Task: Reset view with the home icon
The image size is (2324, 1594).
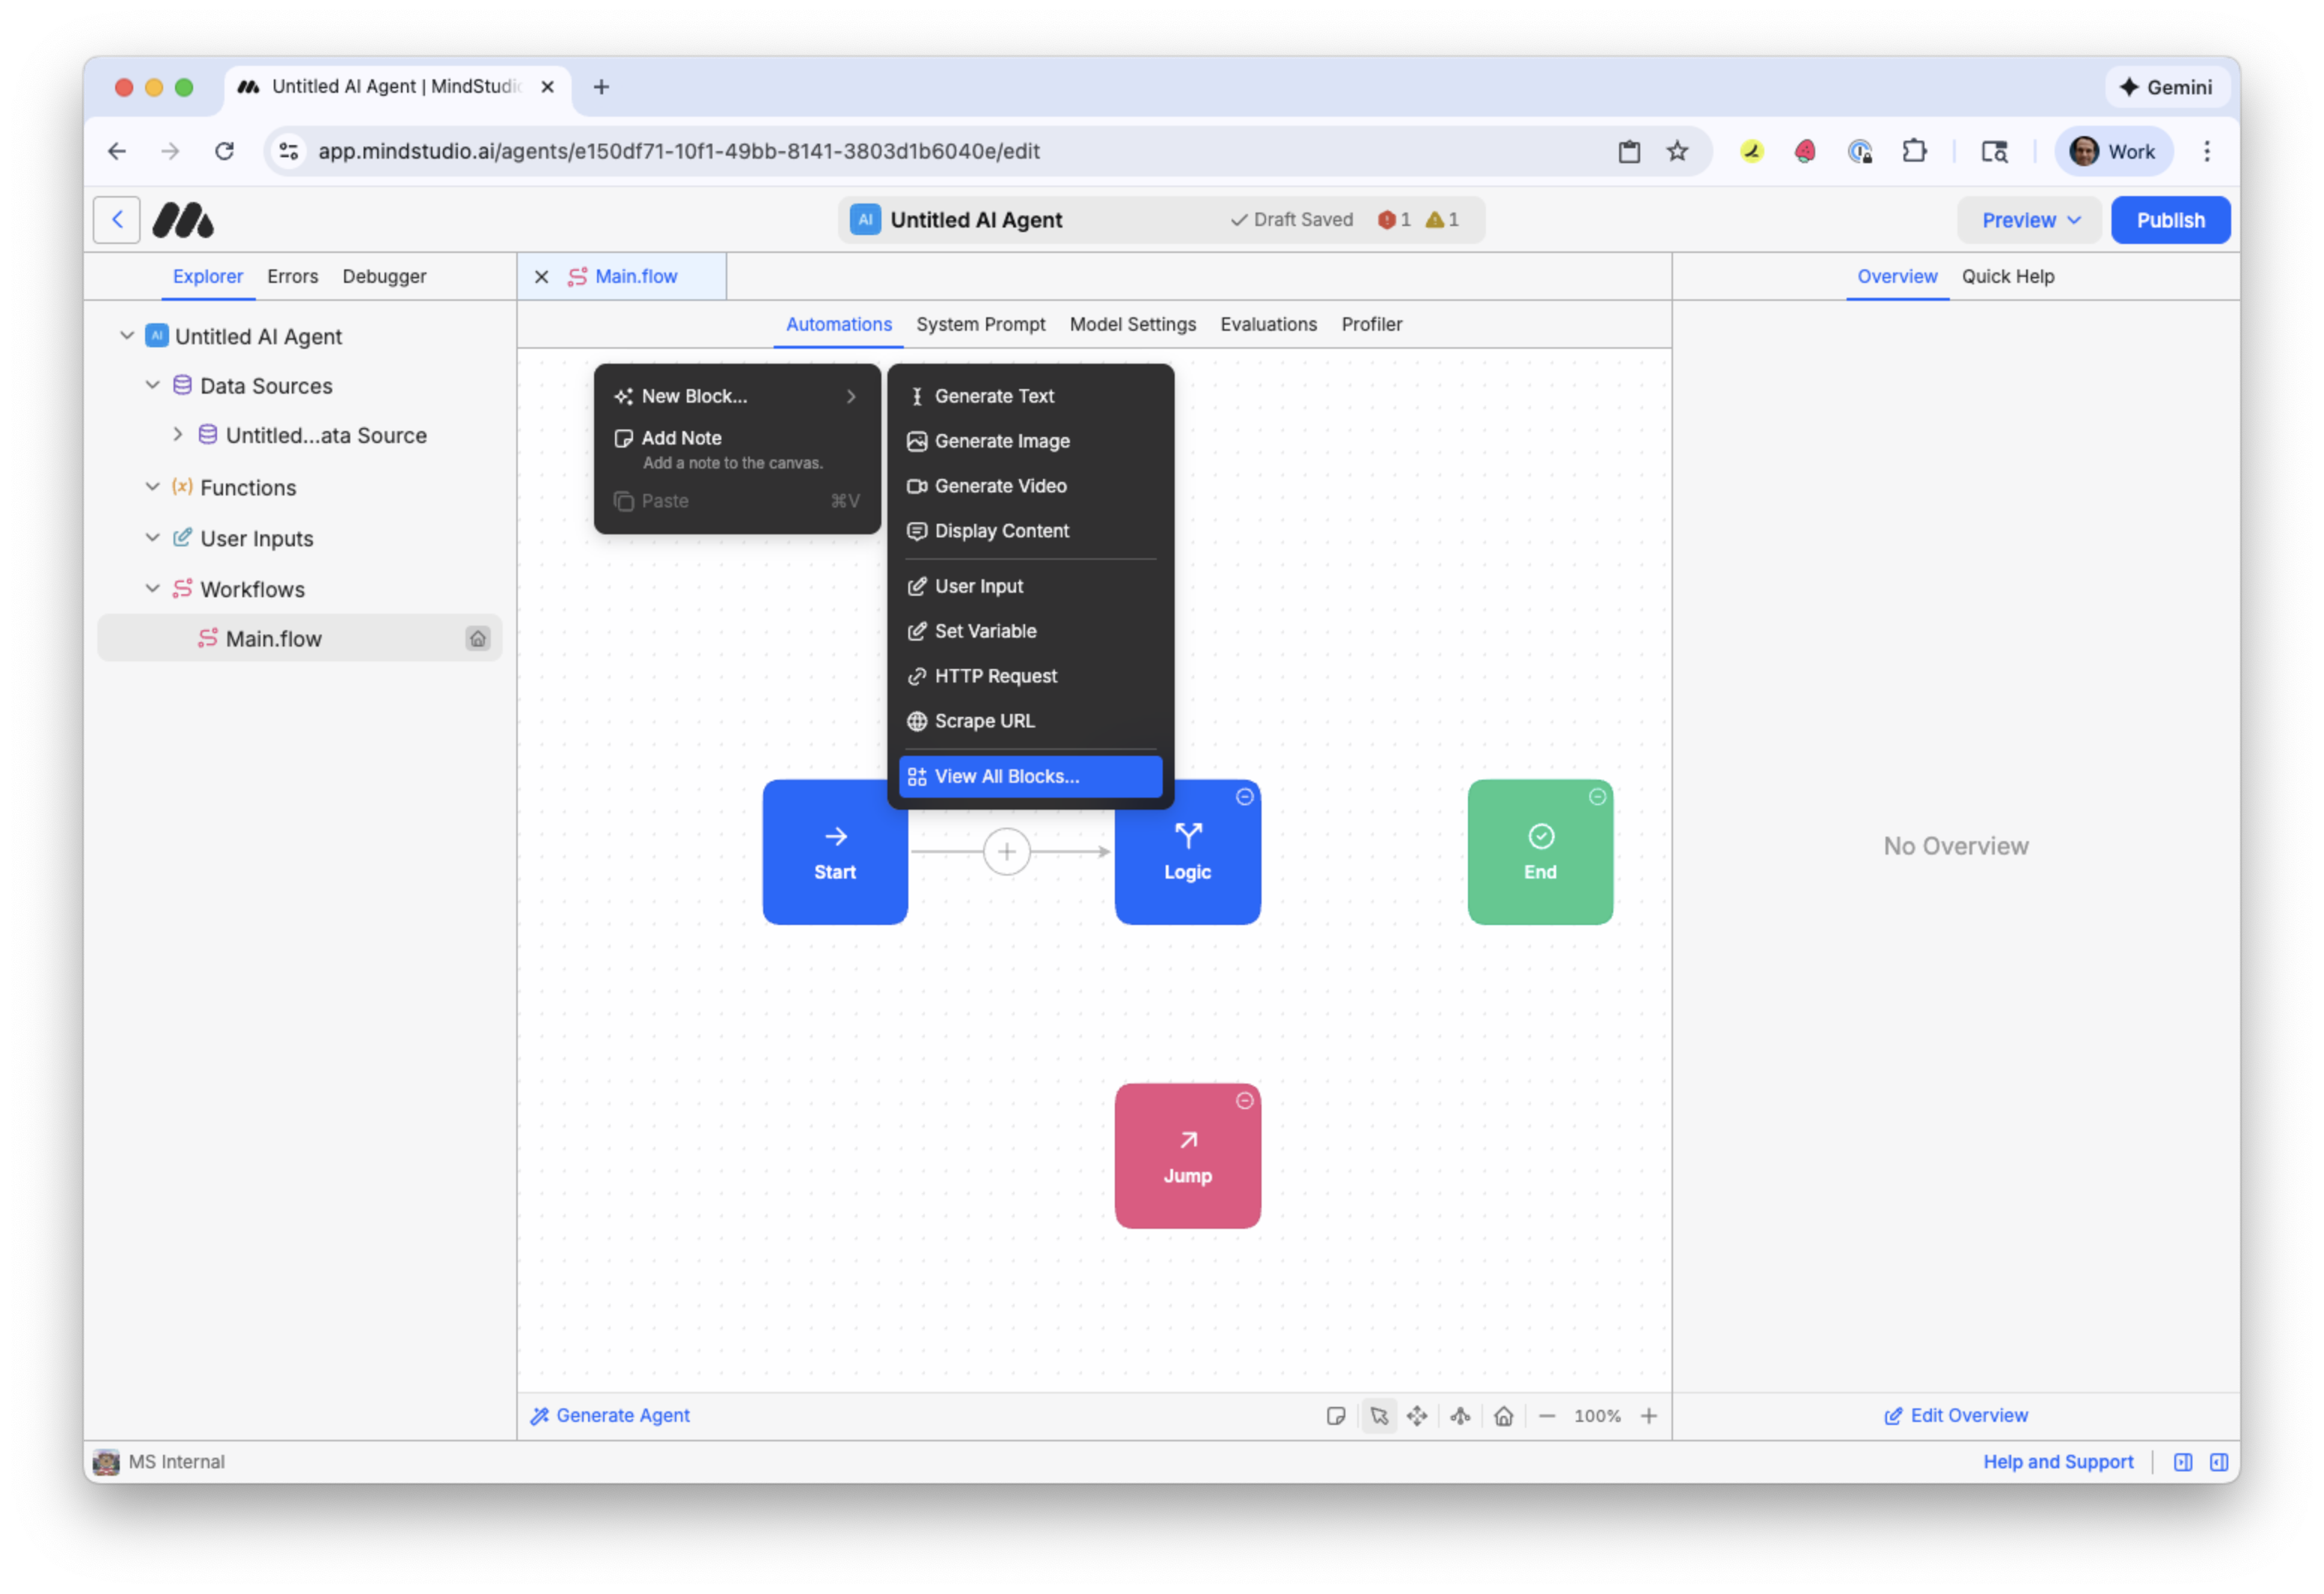Action: point(1503,1415)
